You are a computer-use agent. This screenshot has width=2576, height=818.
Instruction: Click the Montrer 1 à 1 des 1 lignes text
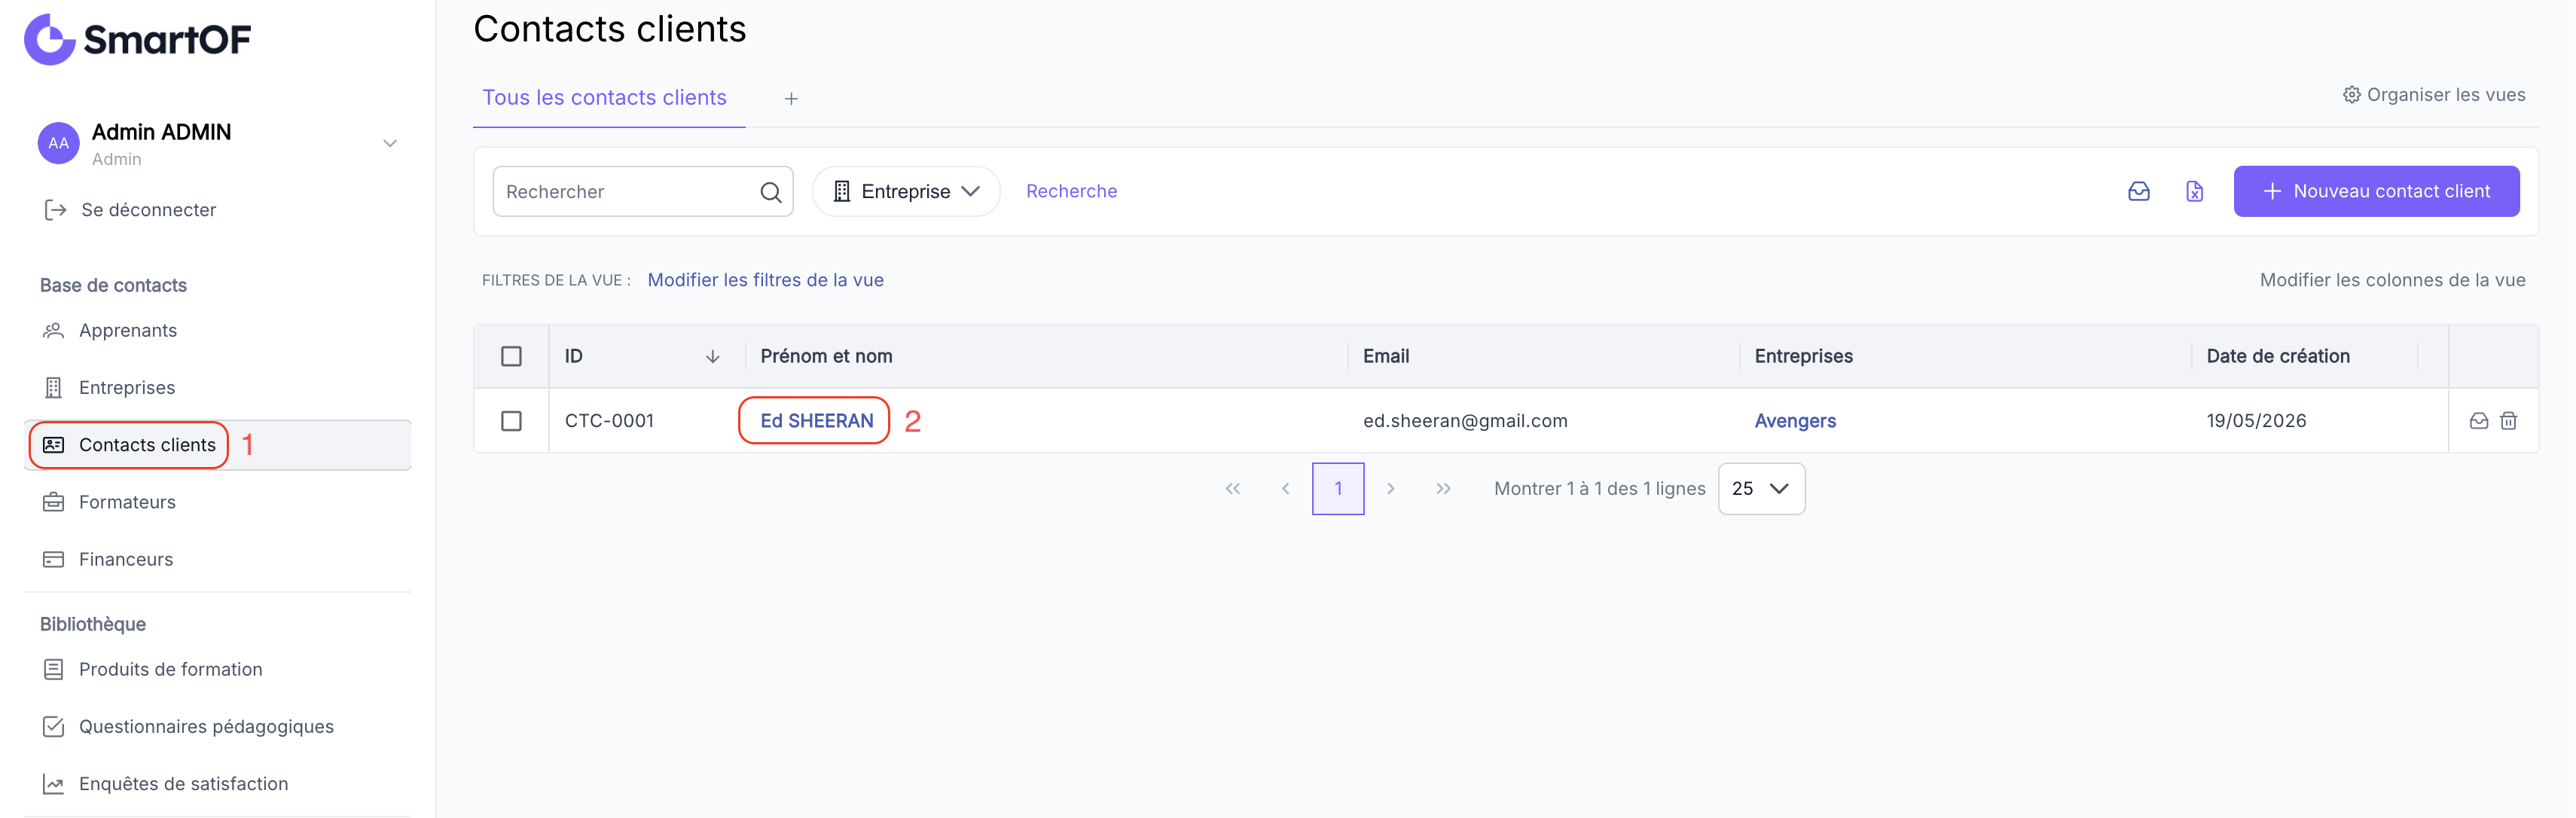point(1599,489)
